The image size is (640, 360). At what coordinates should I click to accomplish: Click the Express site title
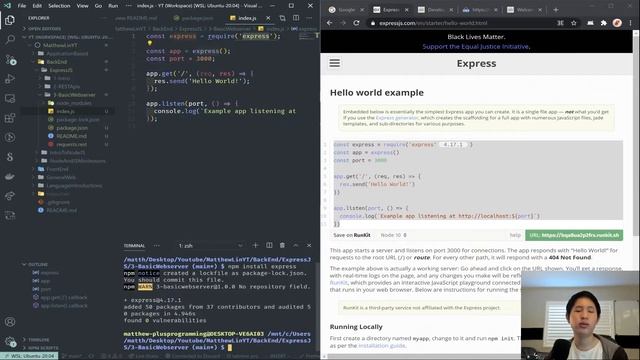point(476,64)
